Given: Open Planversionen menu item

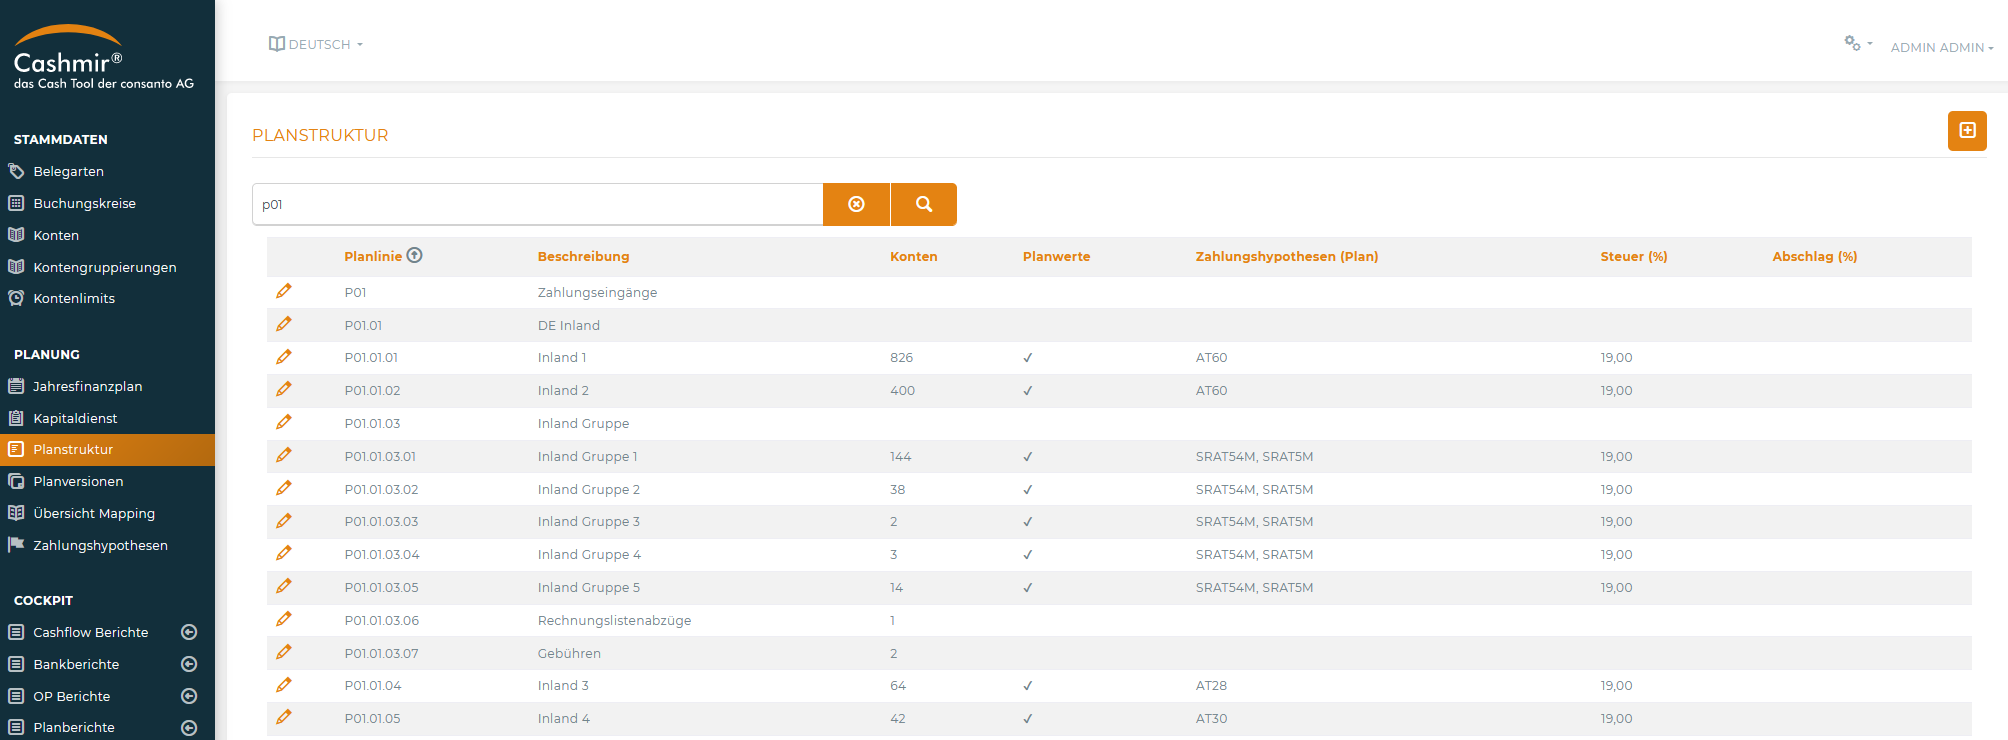Looking at the screenshot, I should [x=78, y=481].
